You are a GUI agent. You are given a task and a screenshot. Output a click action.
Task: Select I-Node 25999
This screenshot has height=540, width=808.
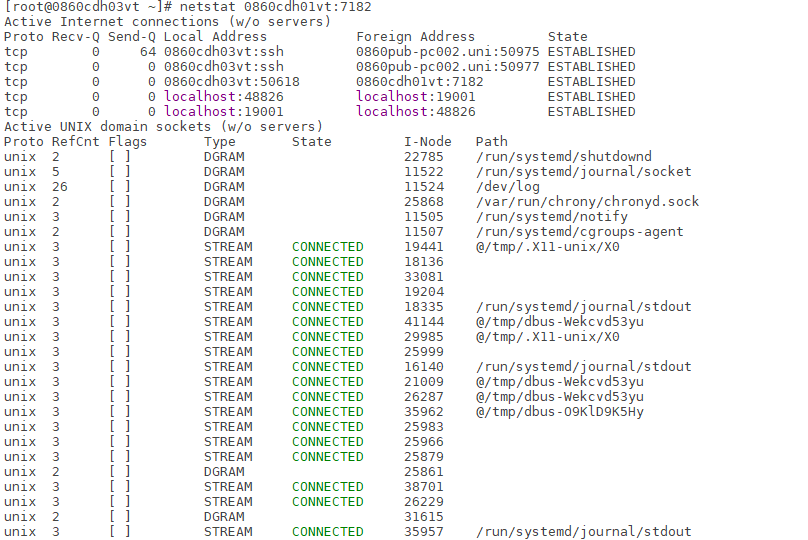[x=424, y=351]
